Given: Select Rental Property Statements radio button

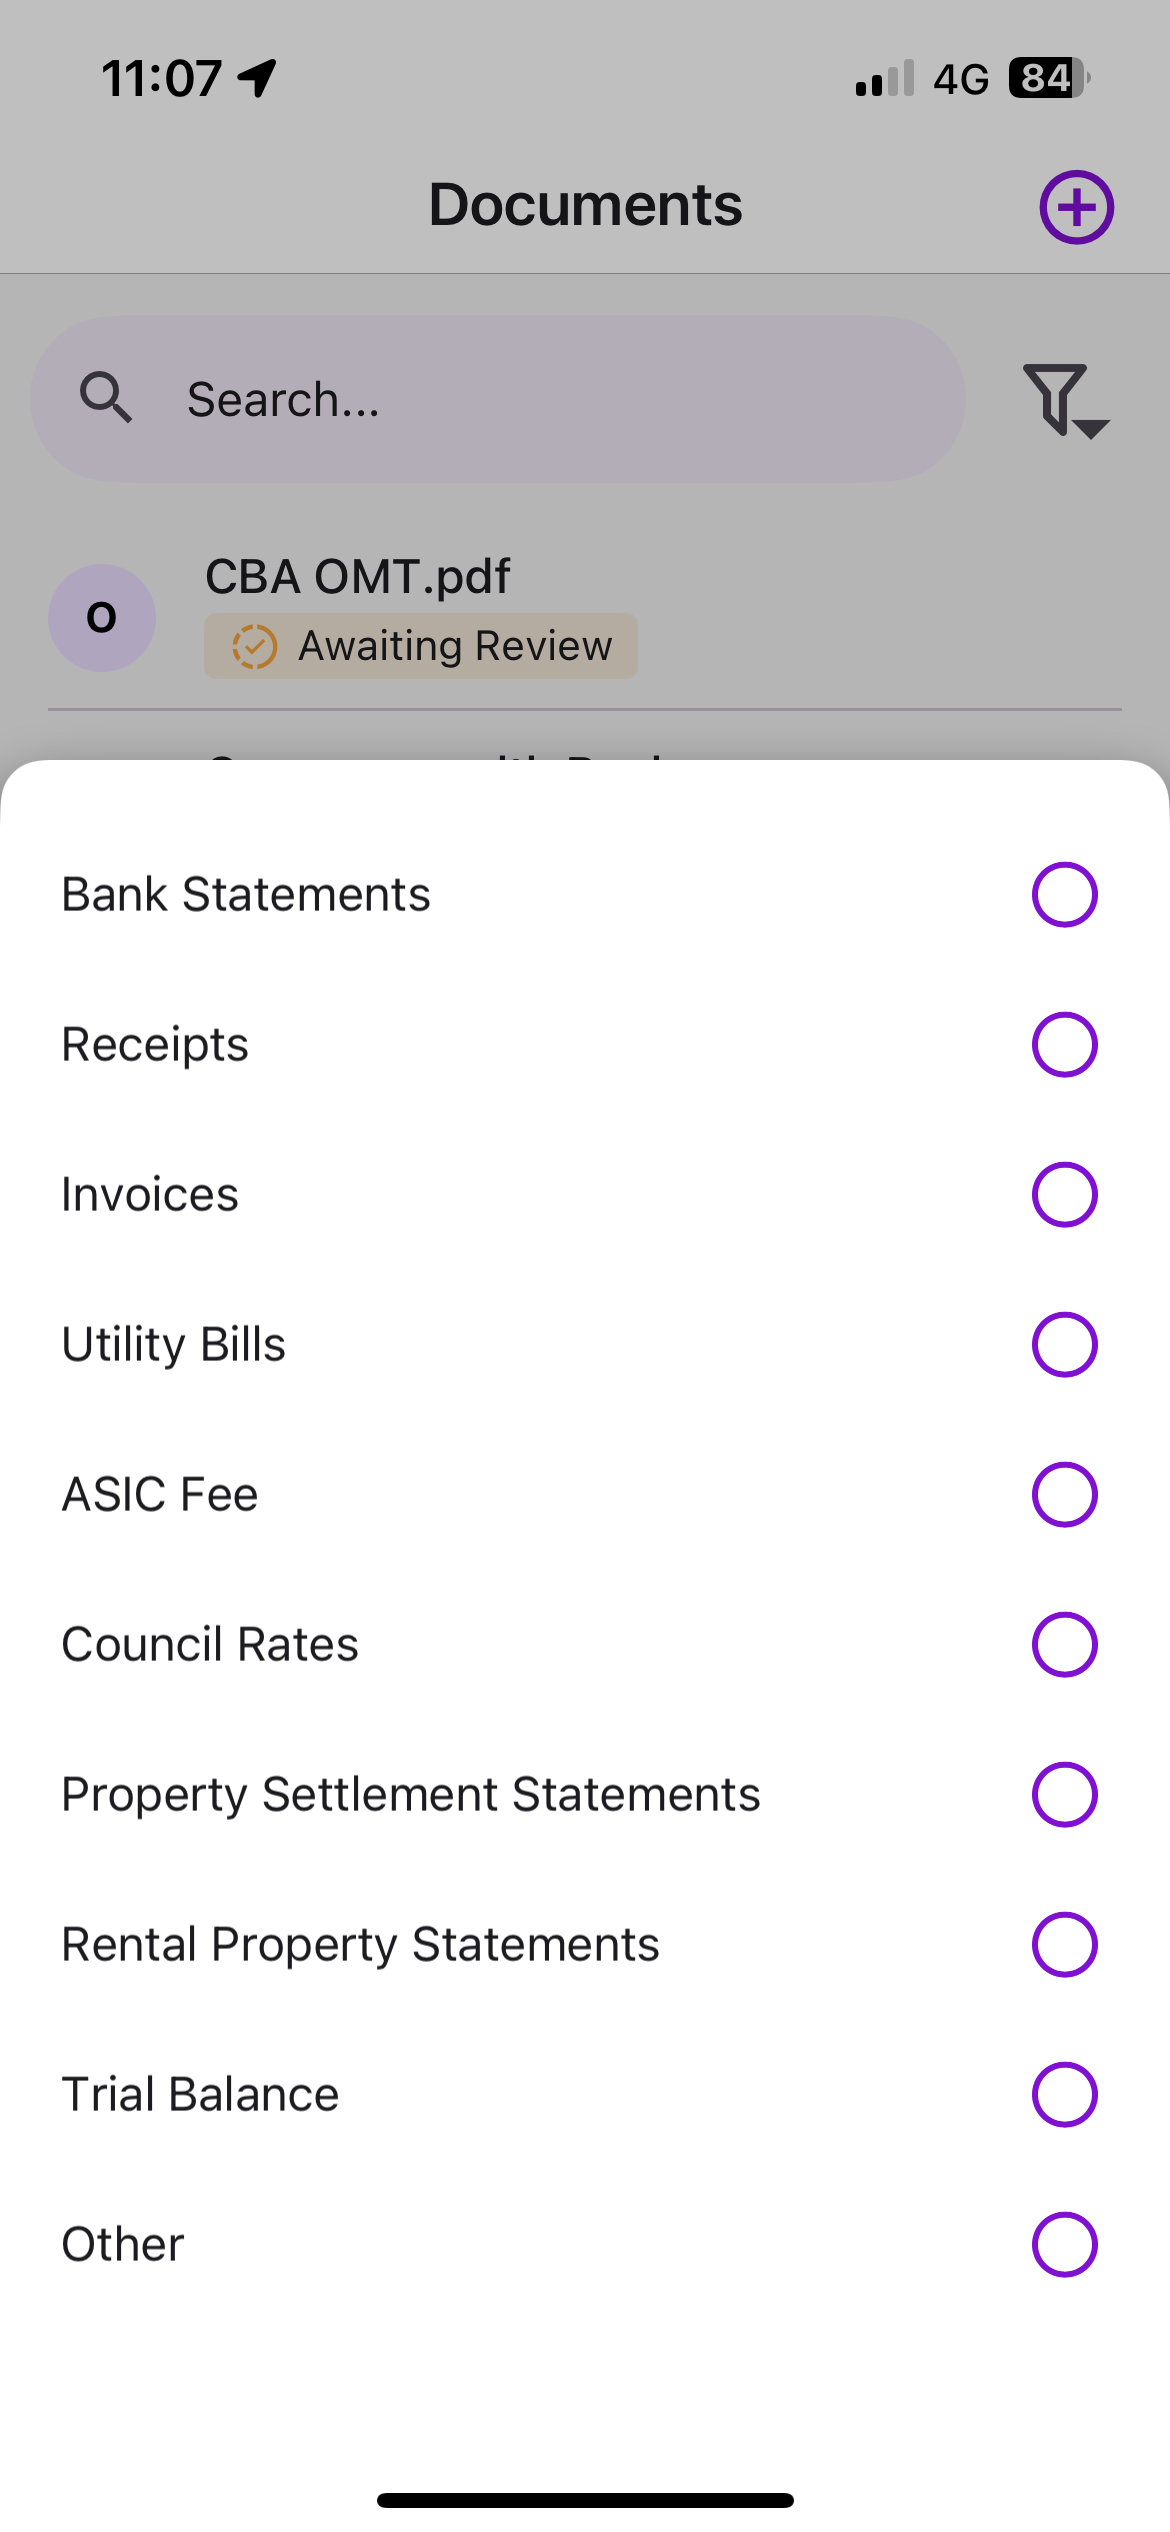Looking at the screenshot, I should coord(1064,1944).
